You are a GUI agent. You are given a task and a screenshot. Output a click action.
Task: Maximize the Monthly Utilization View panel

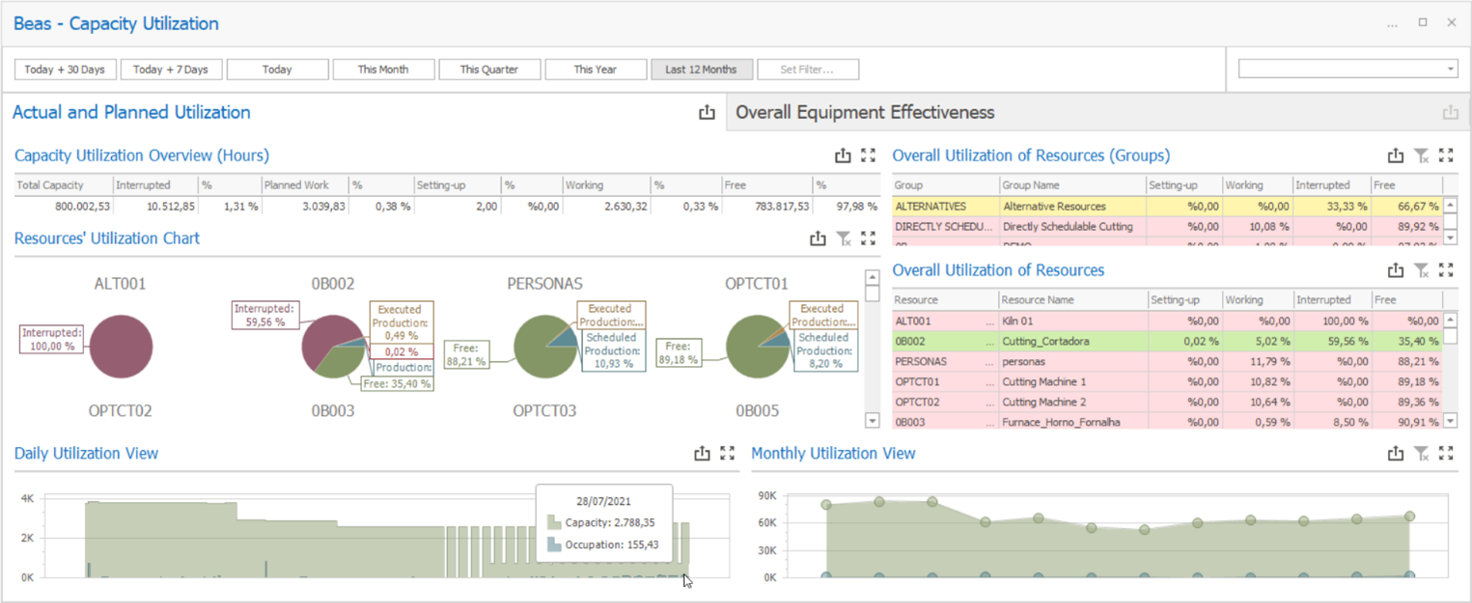1446,454
